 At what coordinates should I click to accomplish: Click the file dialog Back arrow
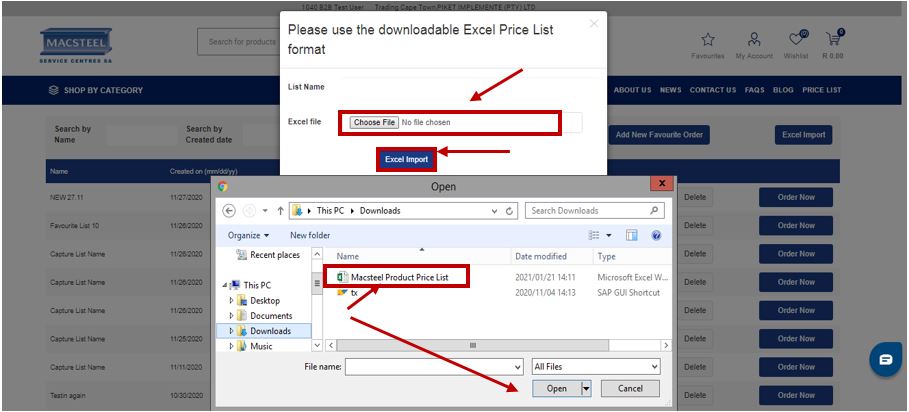tap(229, 211)
